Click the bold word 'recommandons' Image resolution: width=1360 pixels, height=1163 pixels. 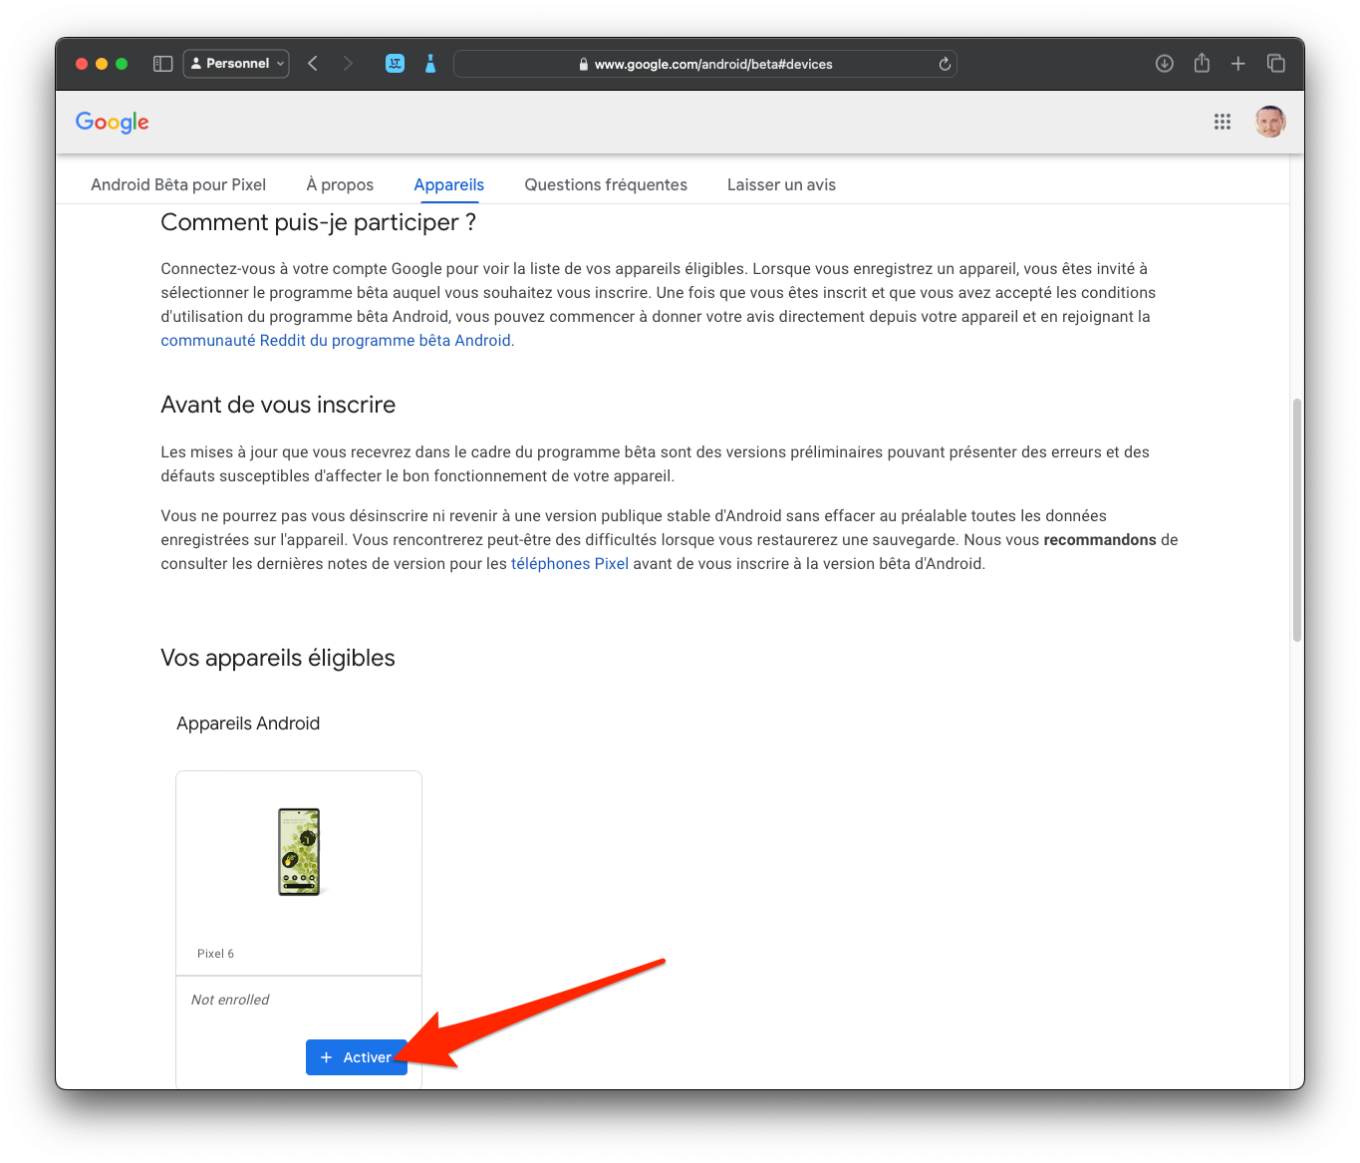[1100, 540]
